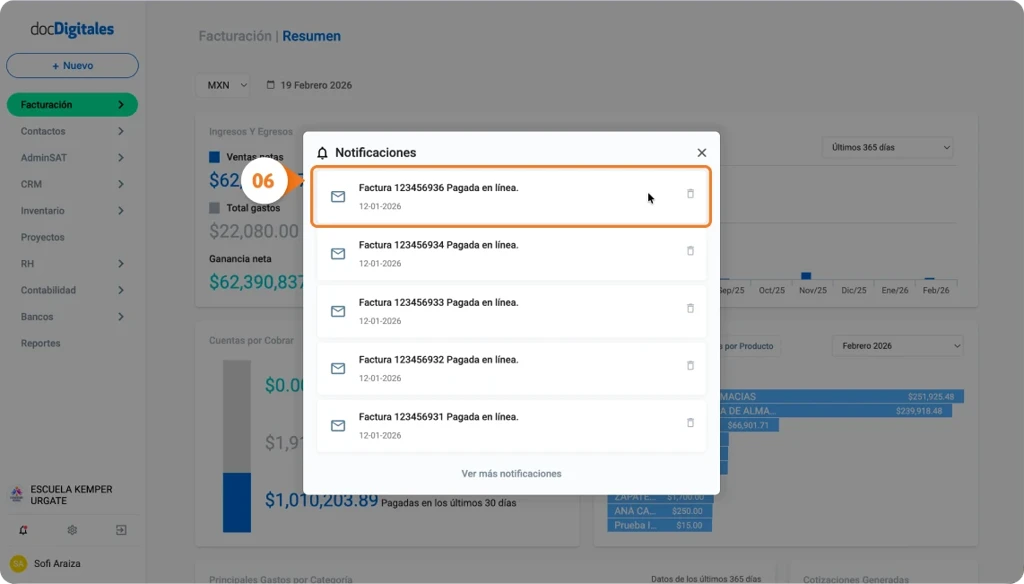Click the docDigitales logo

[x=71, y=28]
